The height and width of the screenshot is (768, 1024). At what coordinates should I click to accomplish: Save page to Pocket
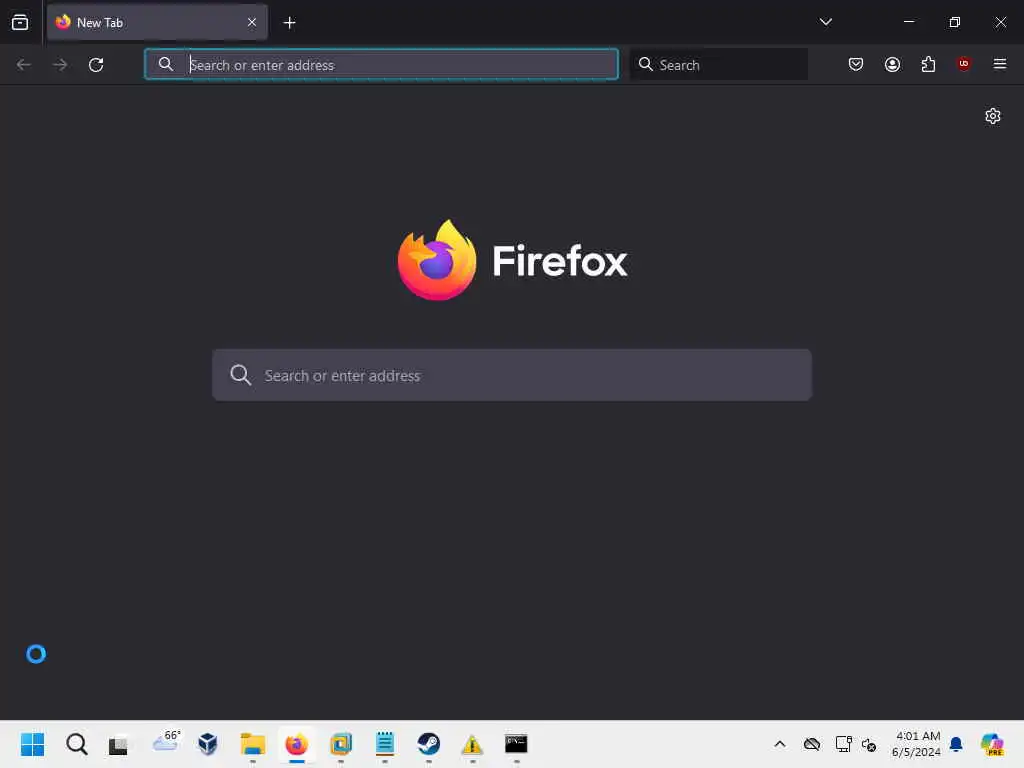tap(856, 64)
